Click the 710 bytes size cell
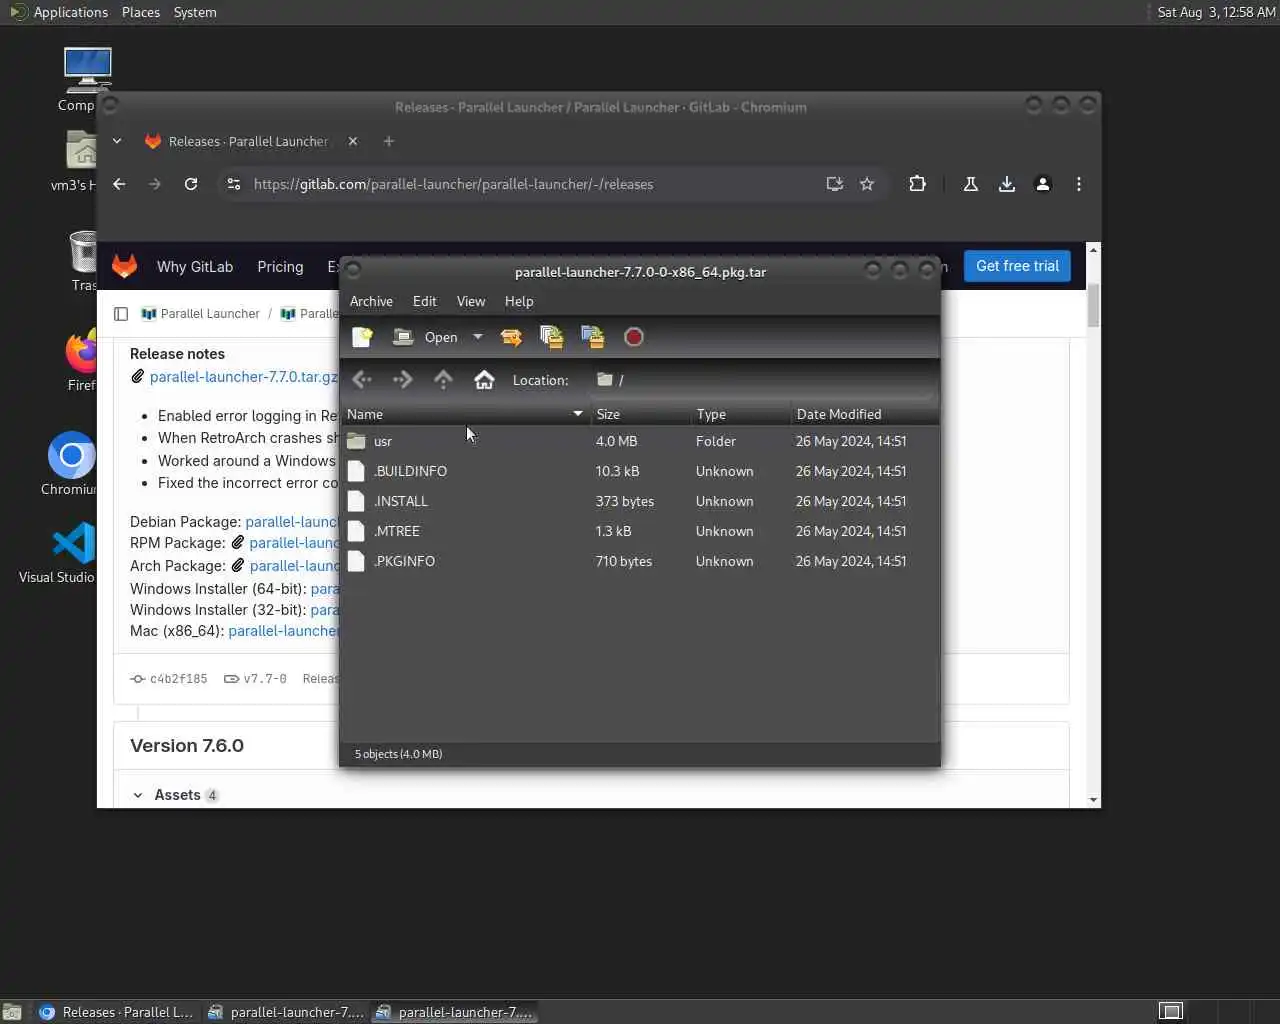 coord(624,561)
